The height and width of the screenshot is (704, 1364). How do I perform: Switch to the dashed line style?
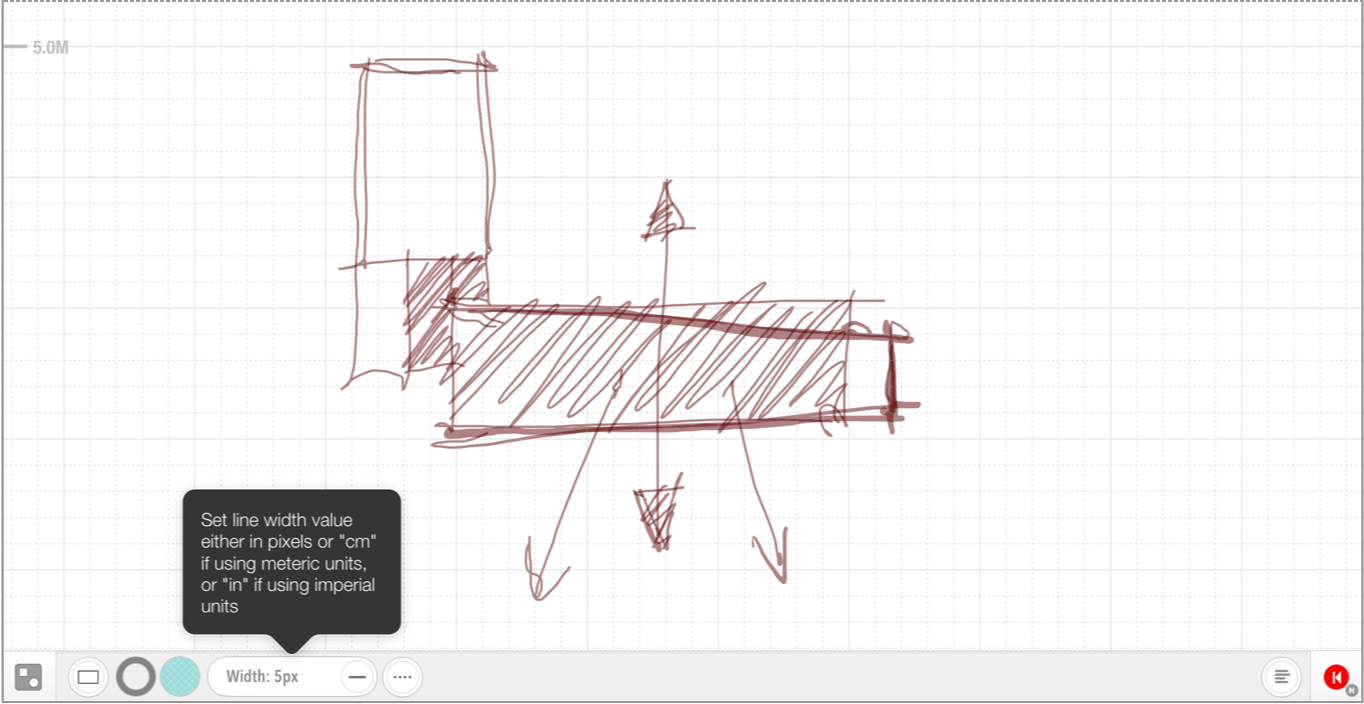pyautogui.click(x=402, y=677)
